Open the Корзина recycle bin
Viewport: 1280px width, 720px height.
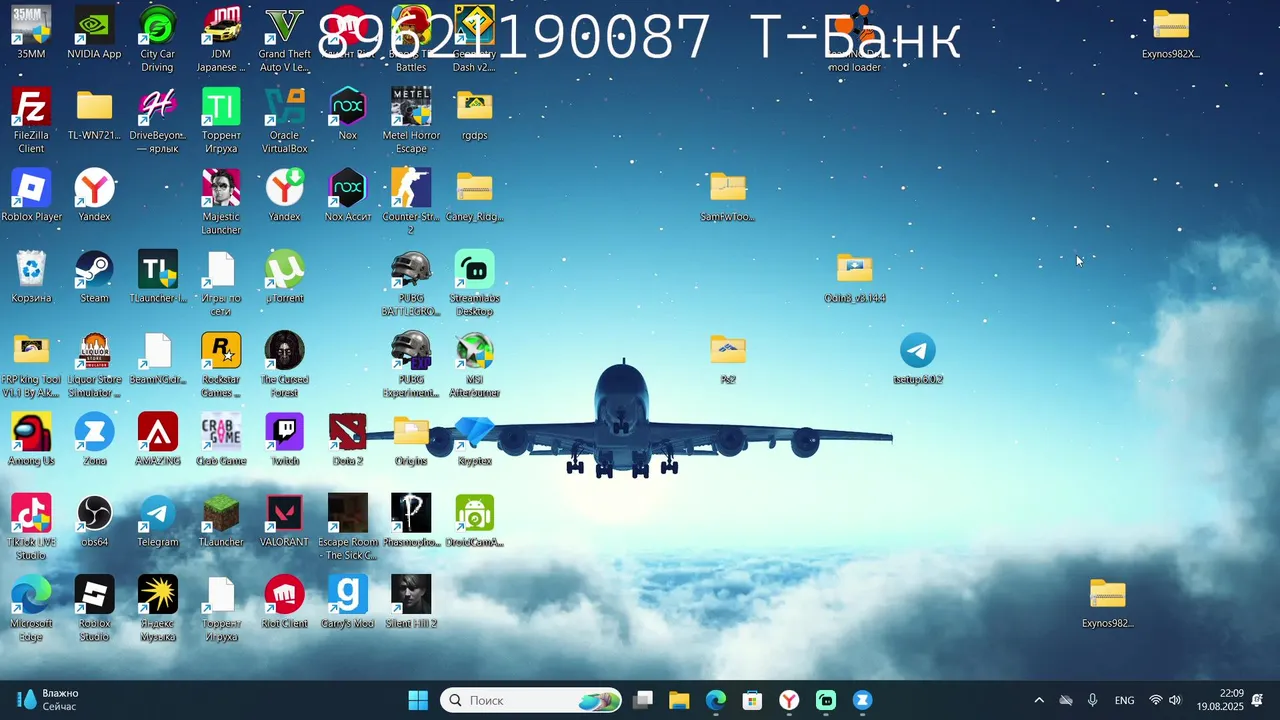click(31, 277)
